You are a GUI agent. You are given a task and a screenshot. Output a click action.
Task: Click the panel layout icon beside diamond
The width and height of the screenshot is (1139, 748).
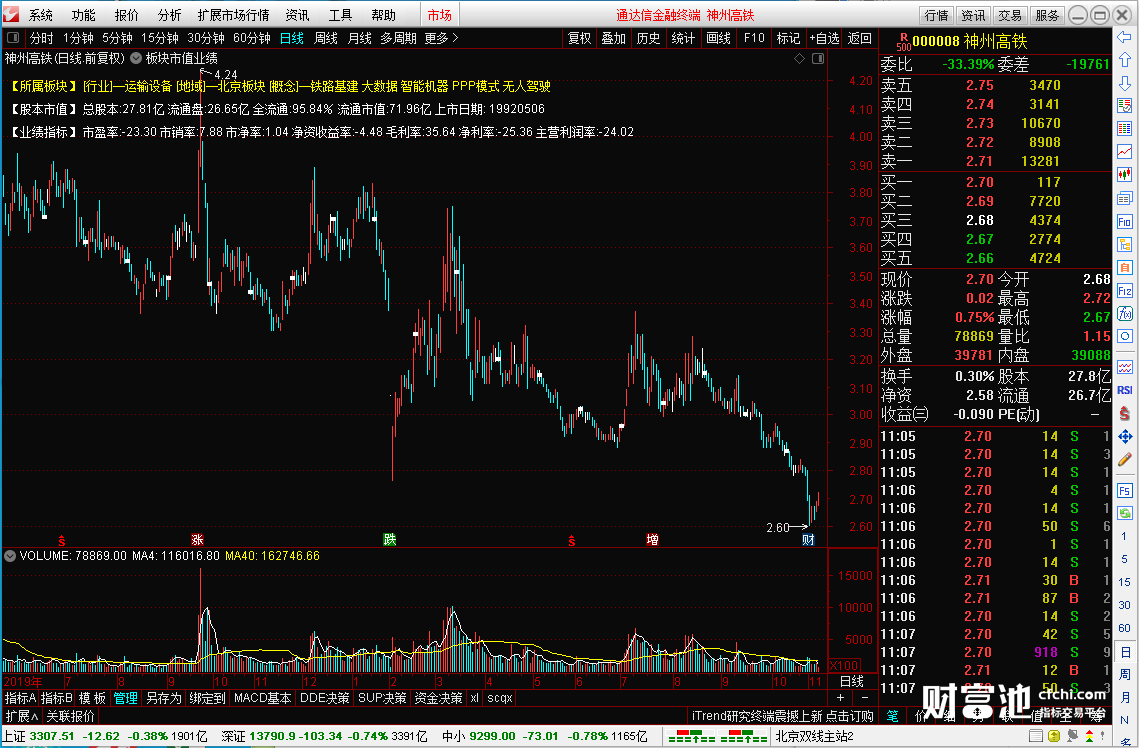tap(818, 58)
